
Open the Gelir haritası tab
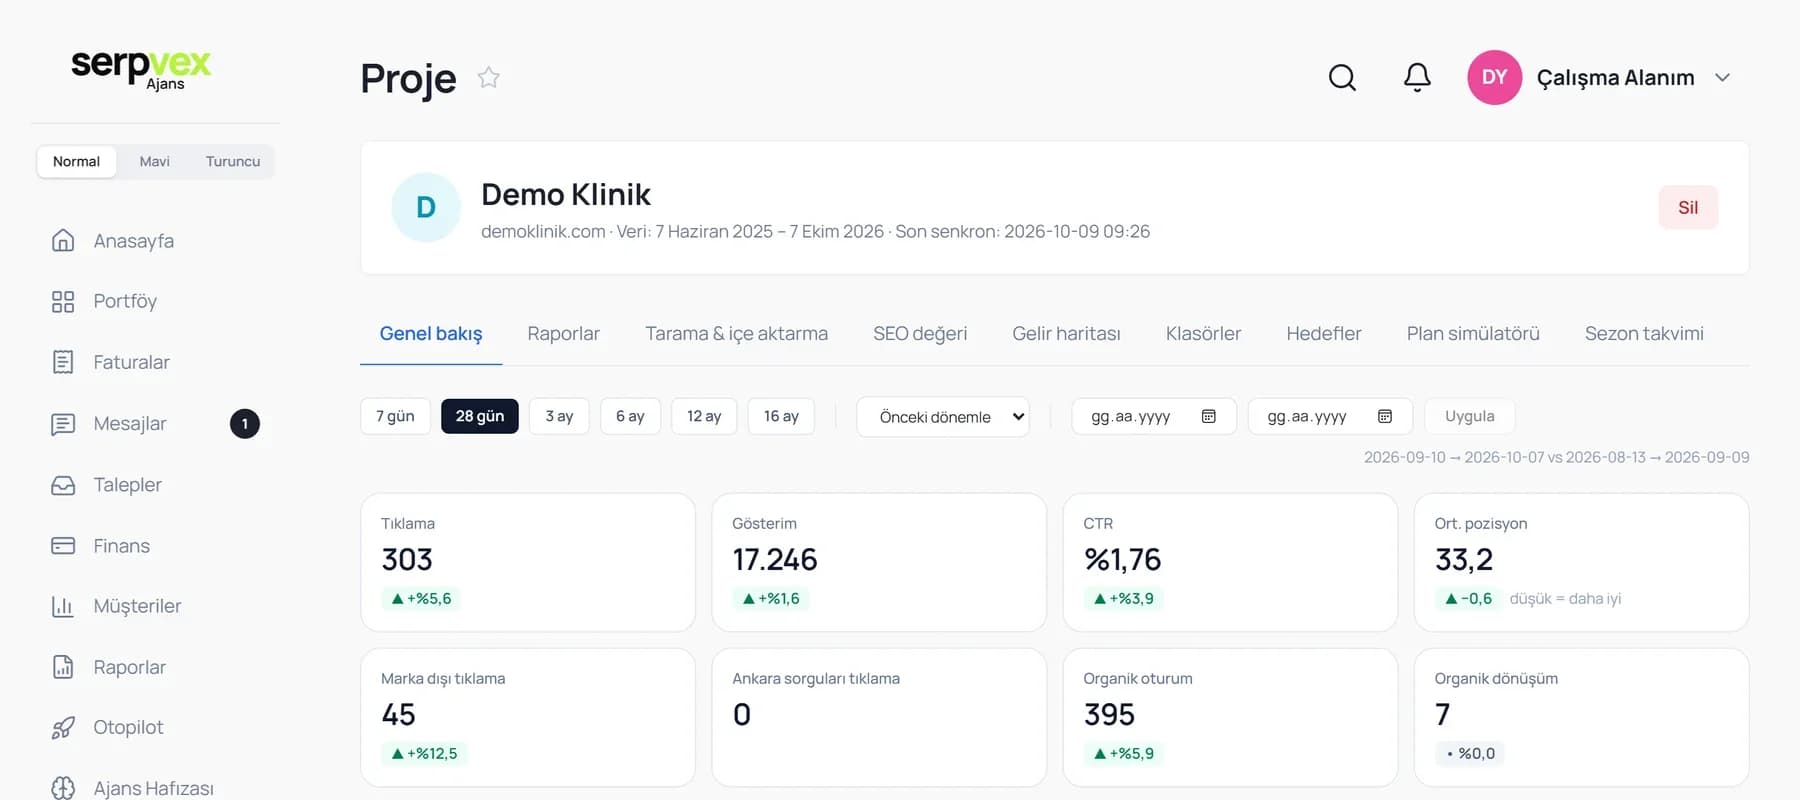[x=1066, y=334]
